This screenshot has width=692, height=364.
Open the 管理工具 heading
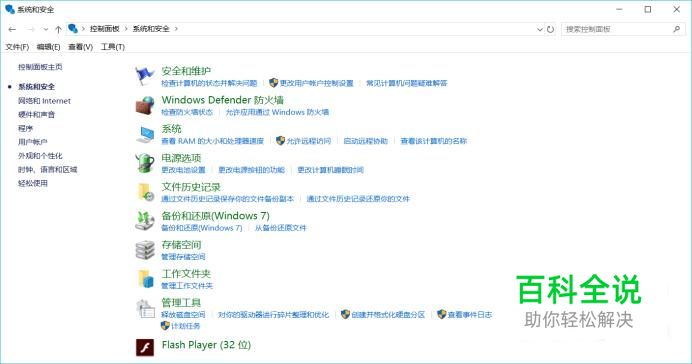(181, 303)
